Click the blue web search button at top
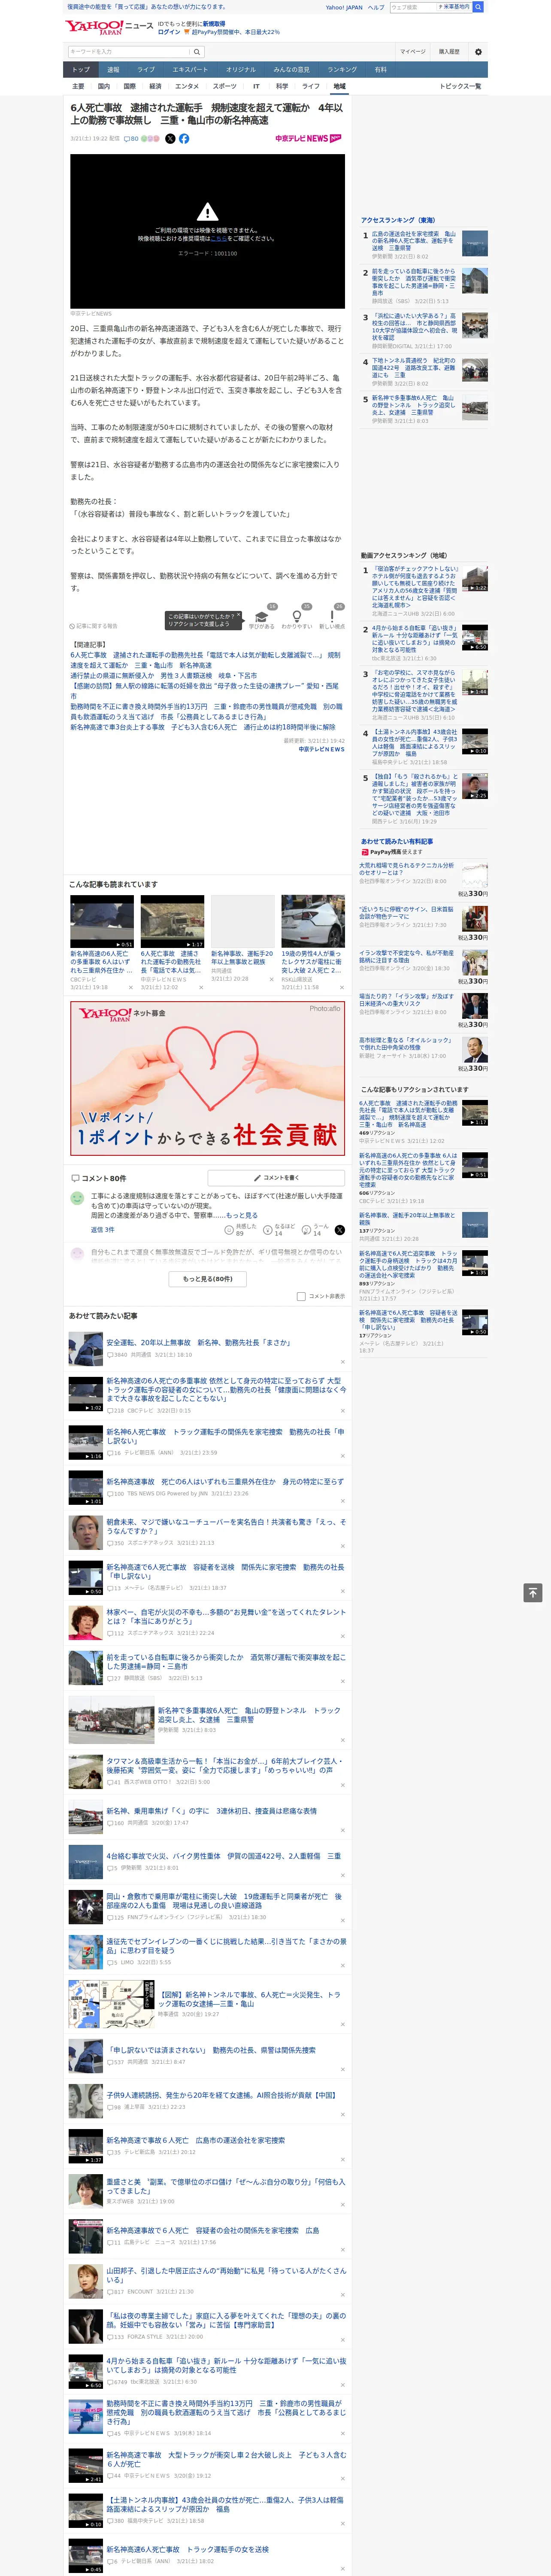Viewport: 551px width, 2576px height. [x=478, y=7]
